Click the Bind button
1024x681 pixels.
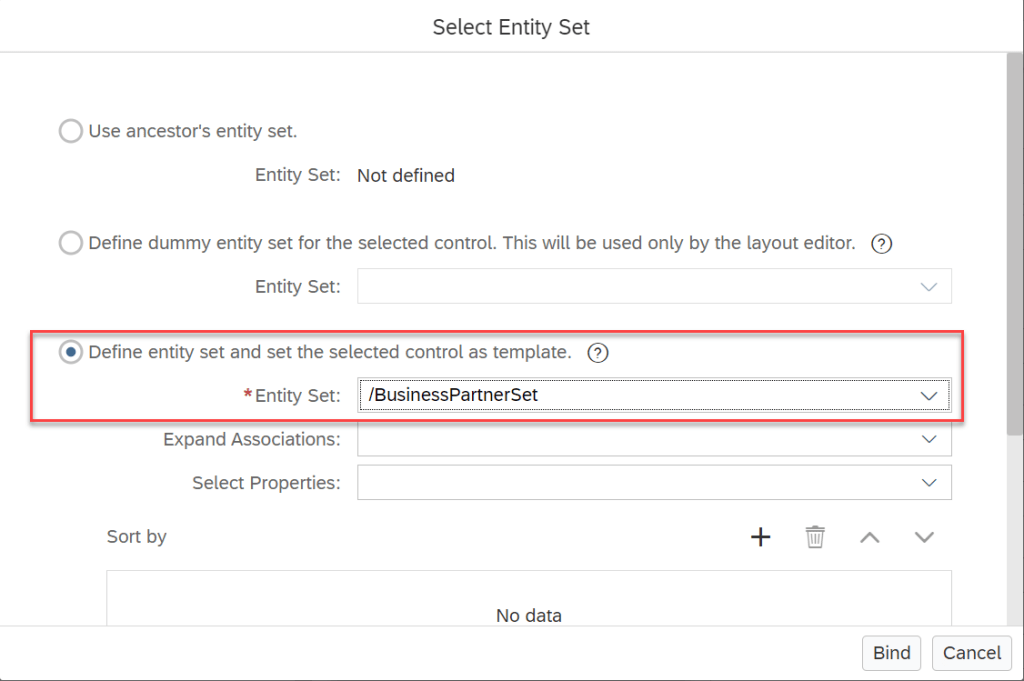click(x=891, y=653)
